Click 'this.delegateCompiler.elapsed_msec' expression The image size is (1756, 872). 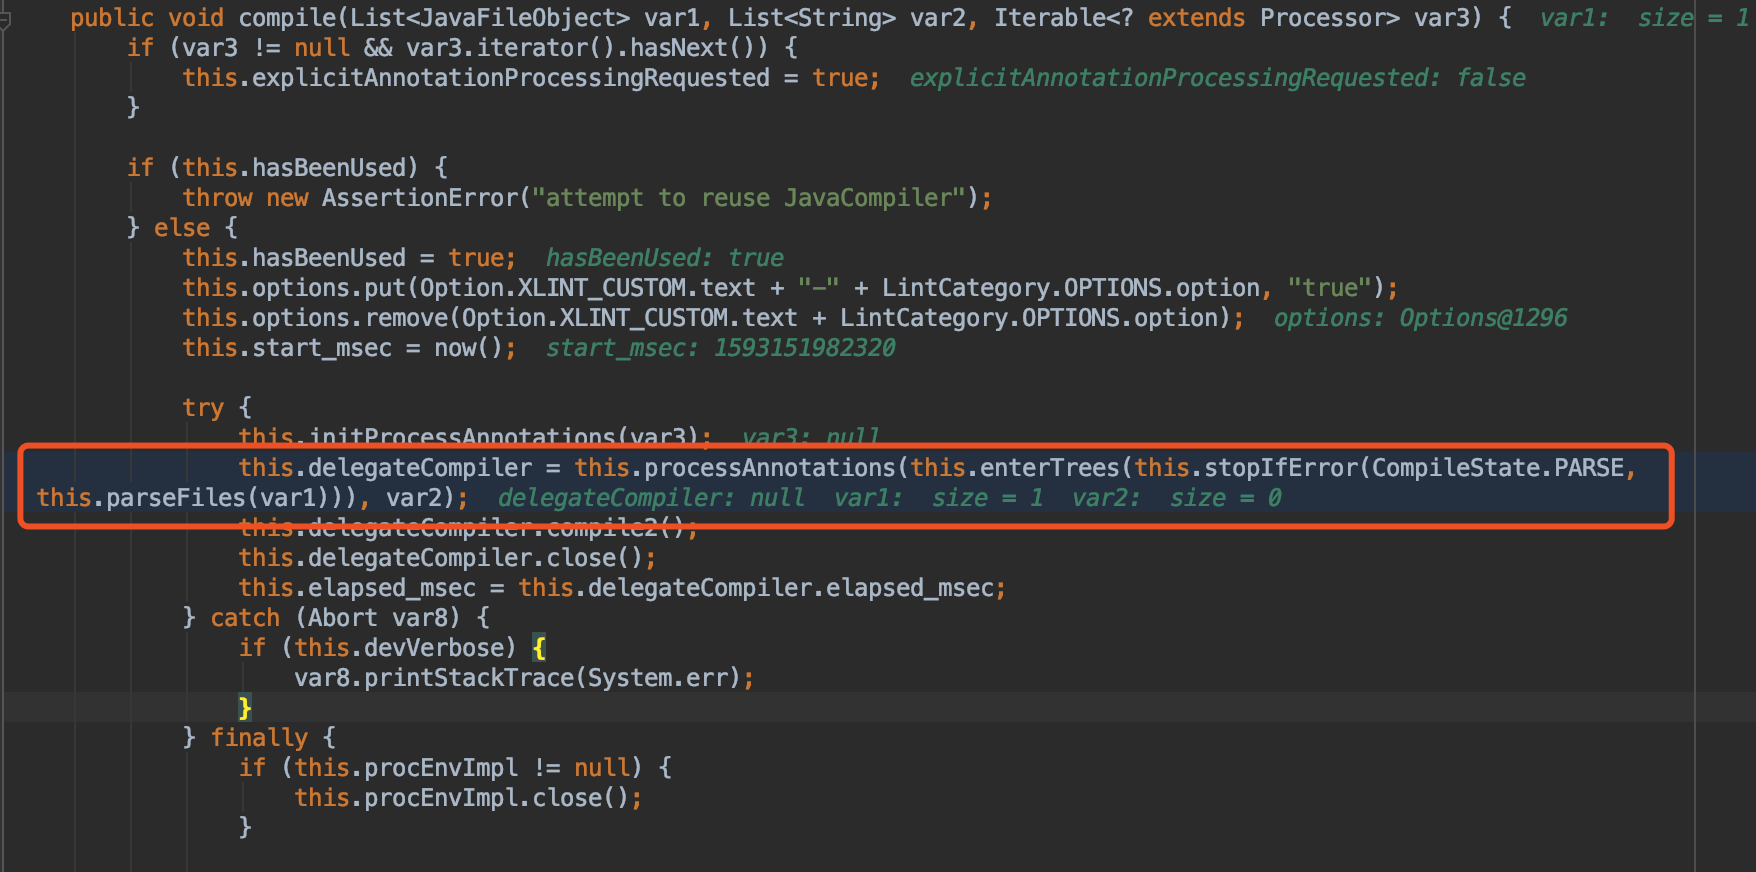point(755,588)
